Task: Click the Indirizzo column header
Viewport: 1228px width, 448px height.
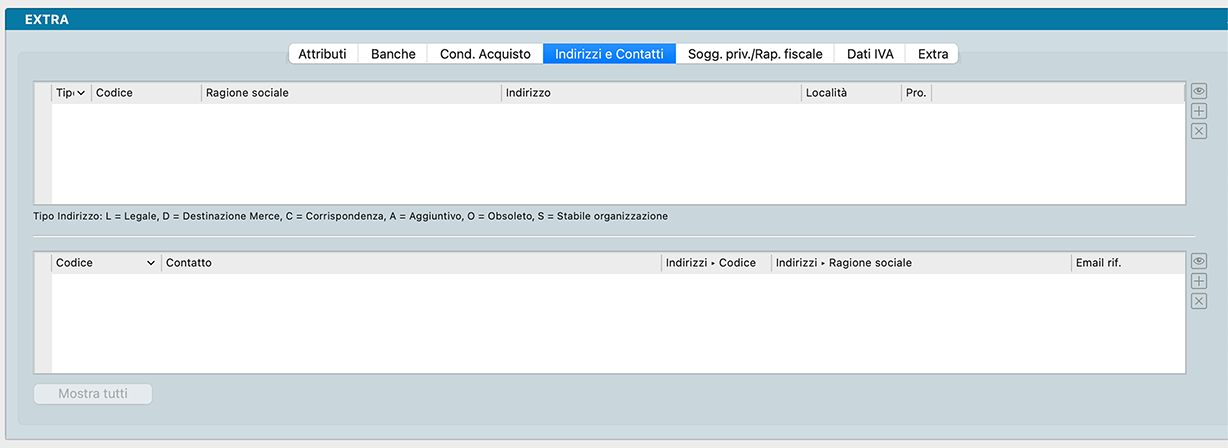Action: (x=650, y=93)
